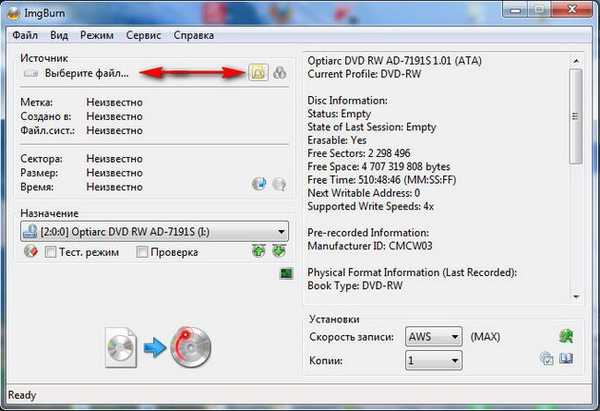Click the Free Space: 4 707 319 808 bytes line
The image size is (600, 411).
pyautogui.click(x=379, y=167)
